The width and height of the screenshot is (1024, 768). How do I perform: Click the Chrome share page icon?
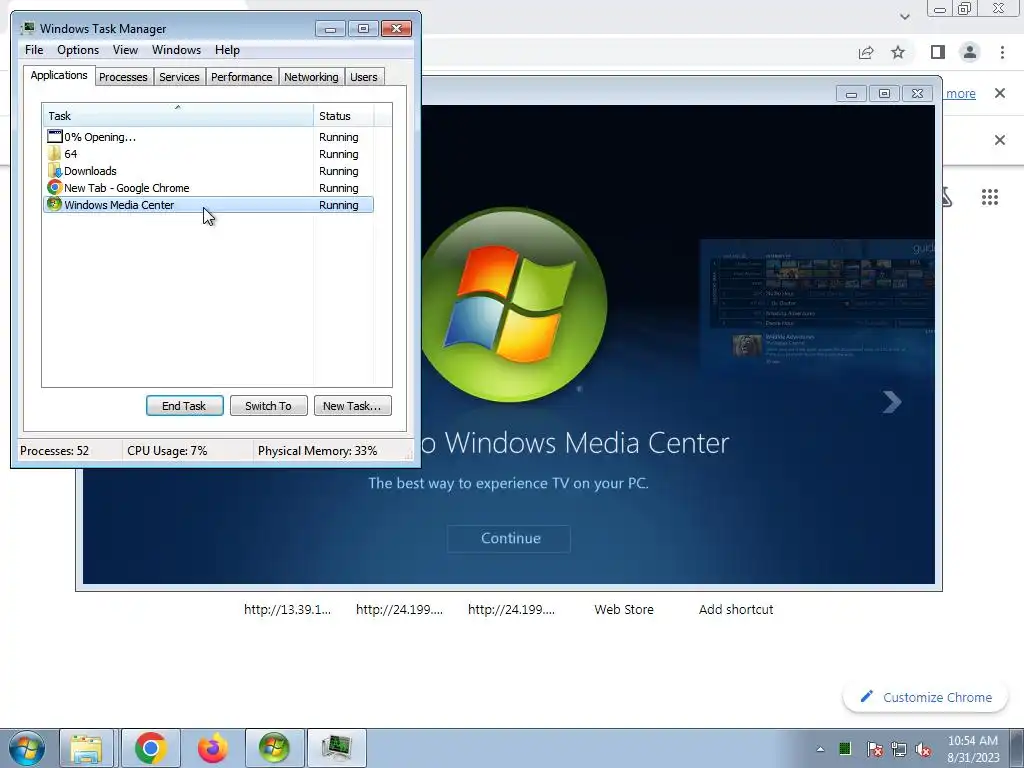tap(866, 52)
